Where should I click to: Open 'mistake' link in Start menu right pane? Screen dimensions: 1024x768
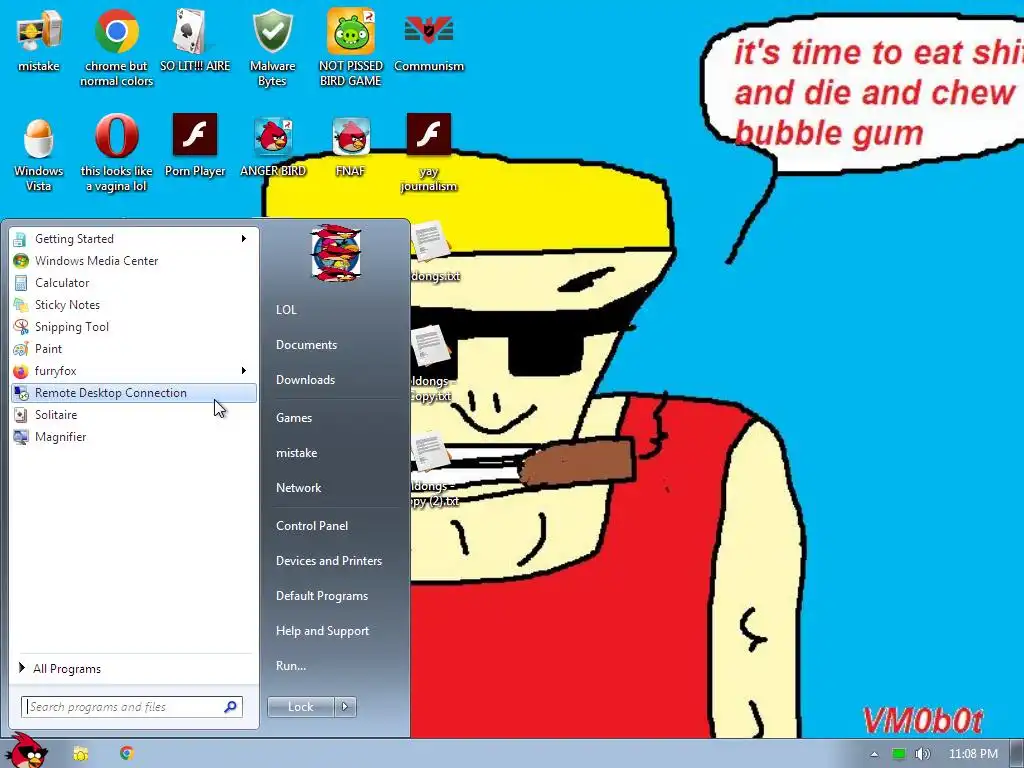pos(296,453)
